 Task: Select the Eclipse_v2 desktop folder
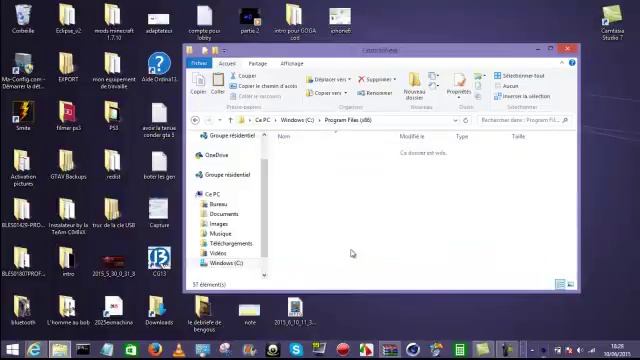click(68, 19)
